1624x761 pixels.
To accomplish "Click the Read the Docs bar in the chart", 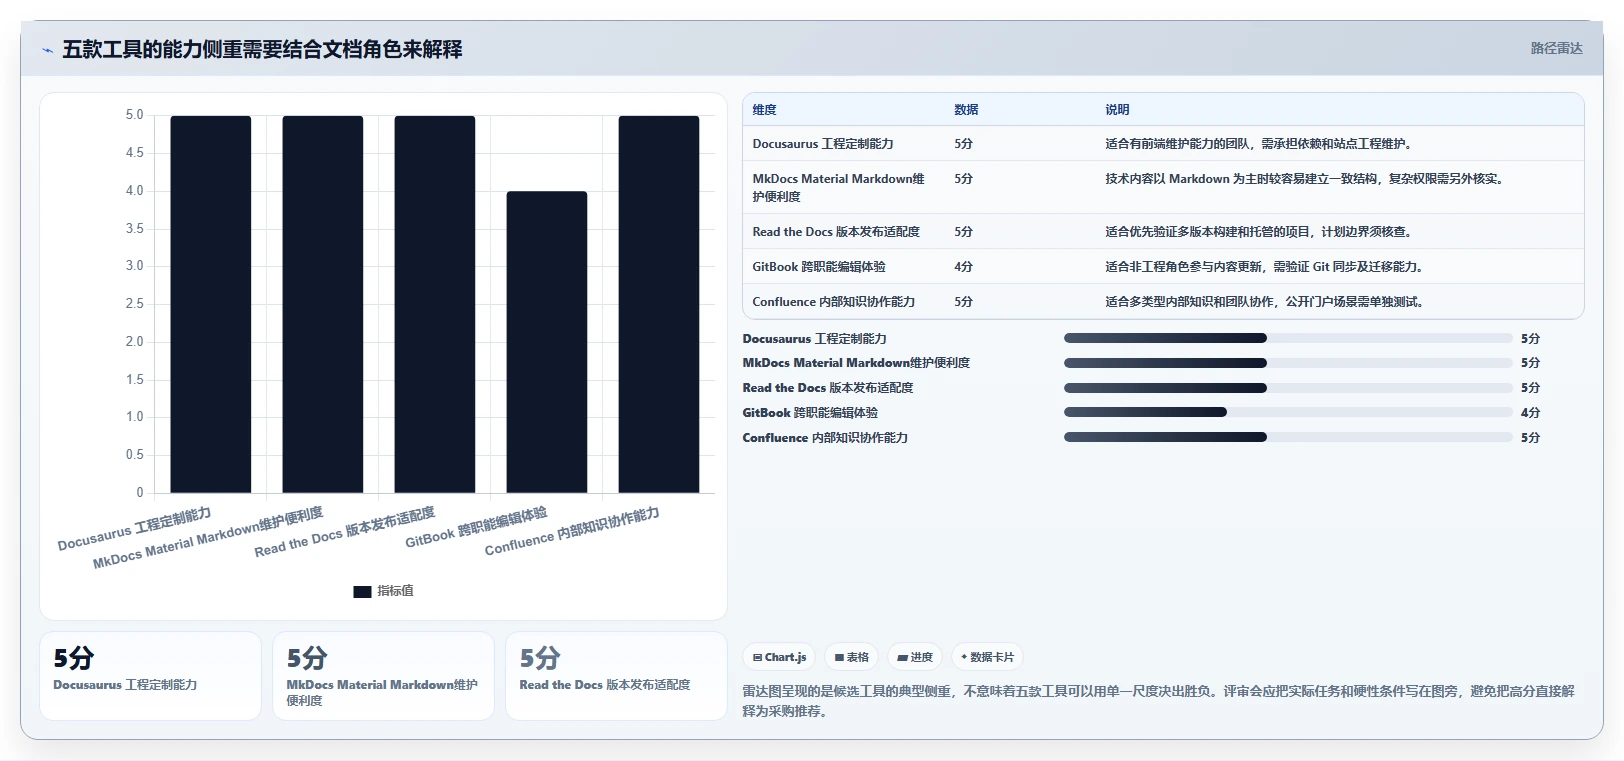I will pos(434,304).
